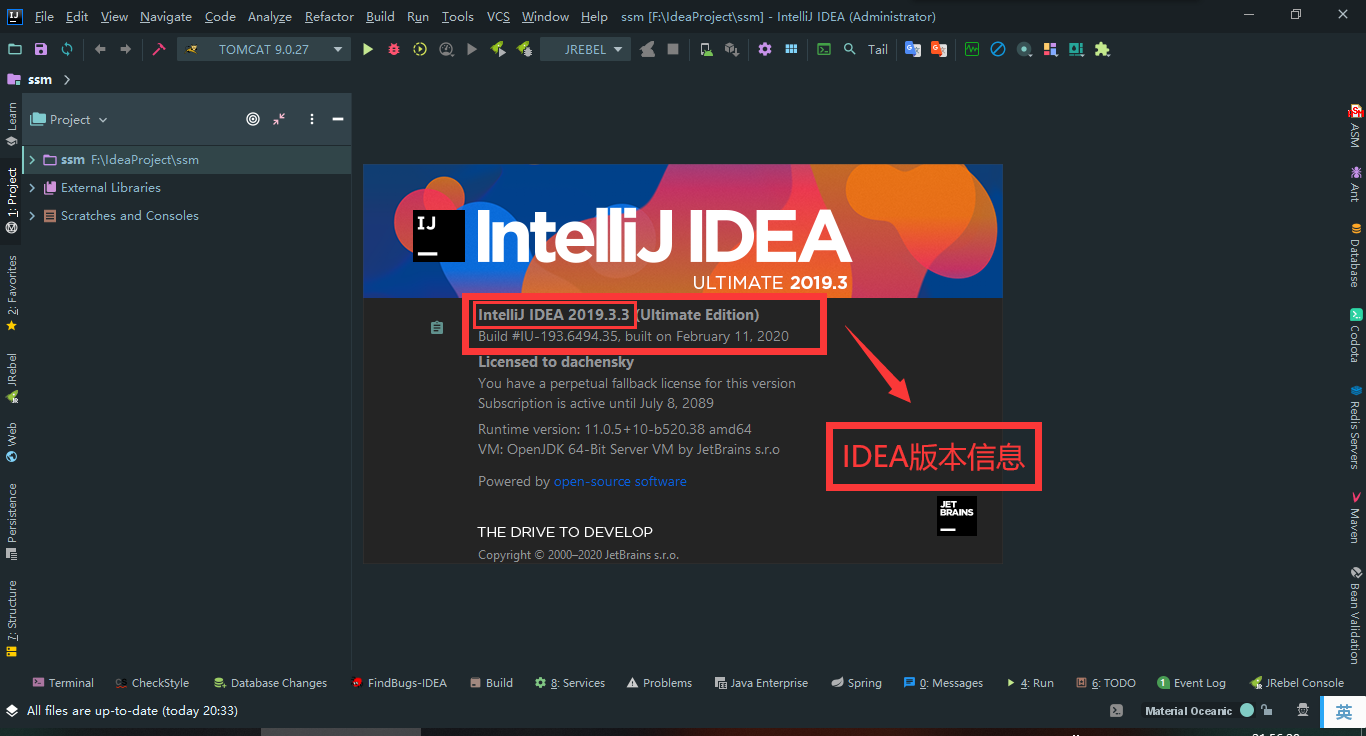1366x736 pixels.
Task: Open IDE Settings from the toolbar gear
Action: pyautogui.click(x=764, y=48)
